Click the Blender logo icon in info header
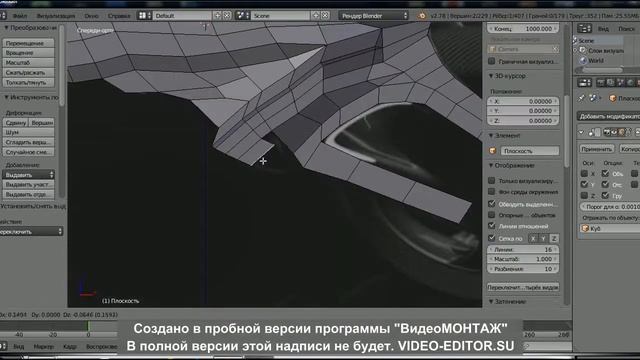 [422, 16]
